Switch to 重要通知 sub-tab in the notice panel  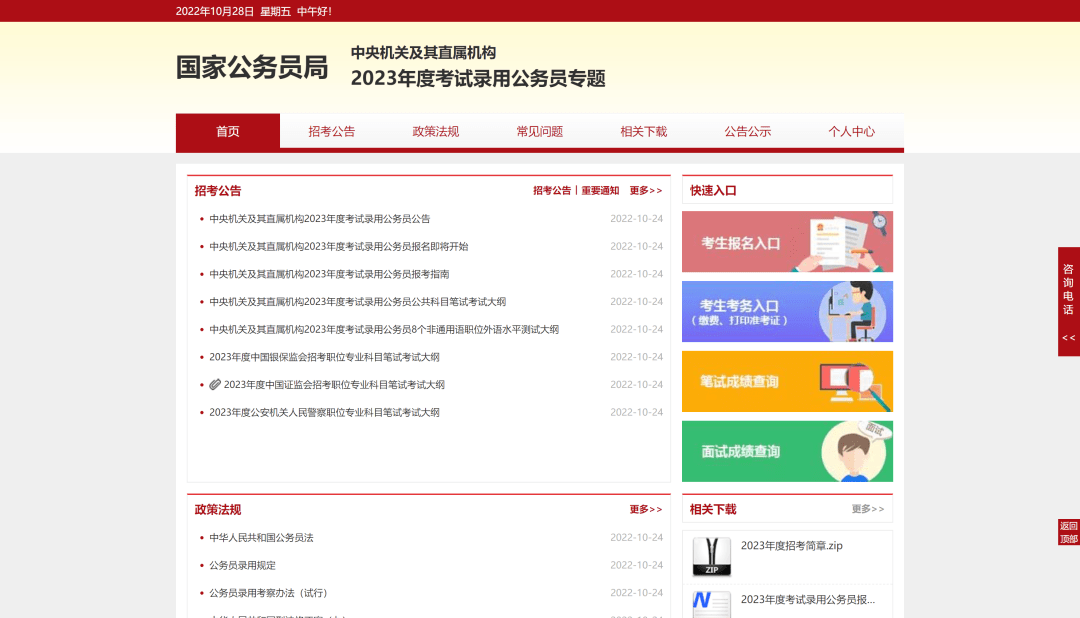pos(600,191)
